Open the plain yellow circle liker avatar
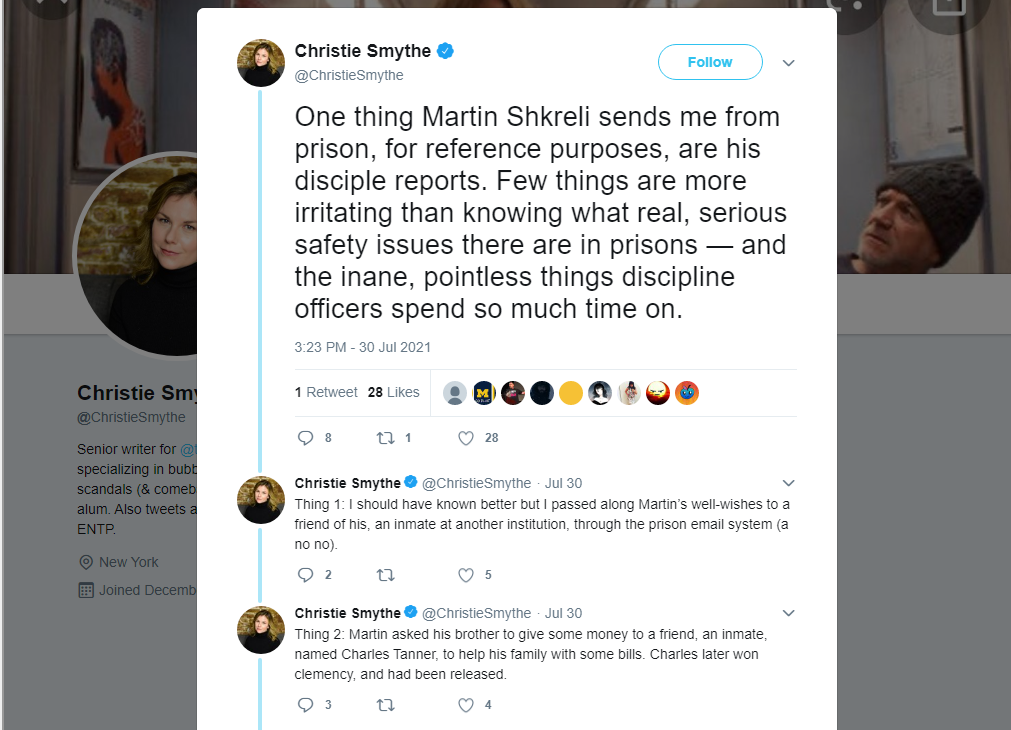The width and height of the screenshot is (1011, 730). [571, 393]
